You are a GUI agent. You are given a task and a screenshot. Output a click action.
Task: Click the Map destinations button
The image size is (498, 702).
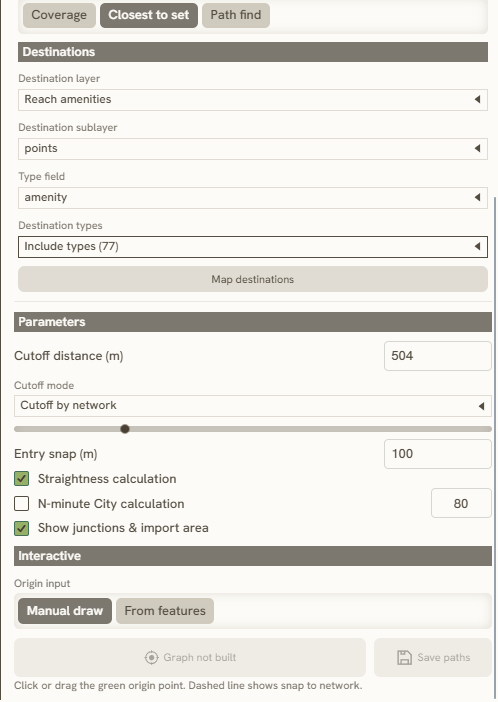click(x=253, y=279)
